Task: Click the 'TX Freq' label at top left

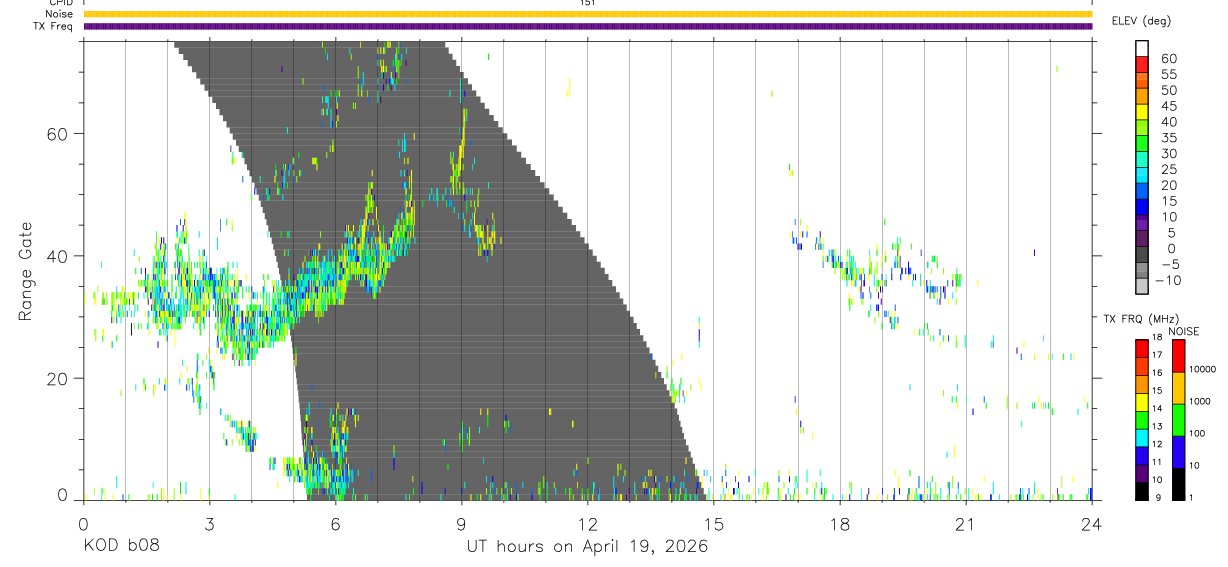Action: click(x=54, y=26)
